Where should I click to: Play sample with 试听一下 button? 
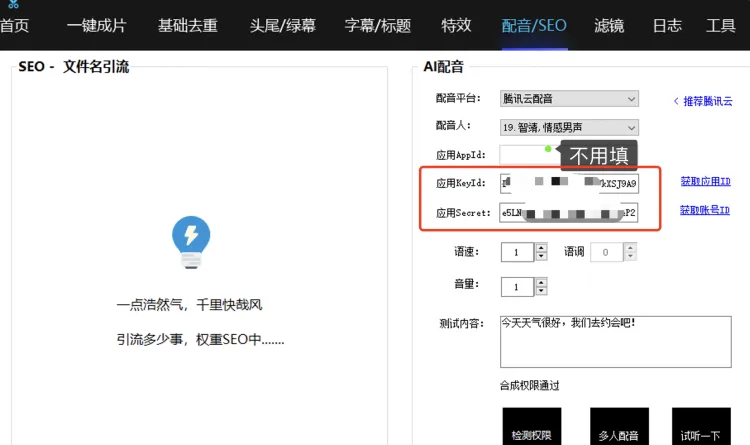click(x=701, y=426)
